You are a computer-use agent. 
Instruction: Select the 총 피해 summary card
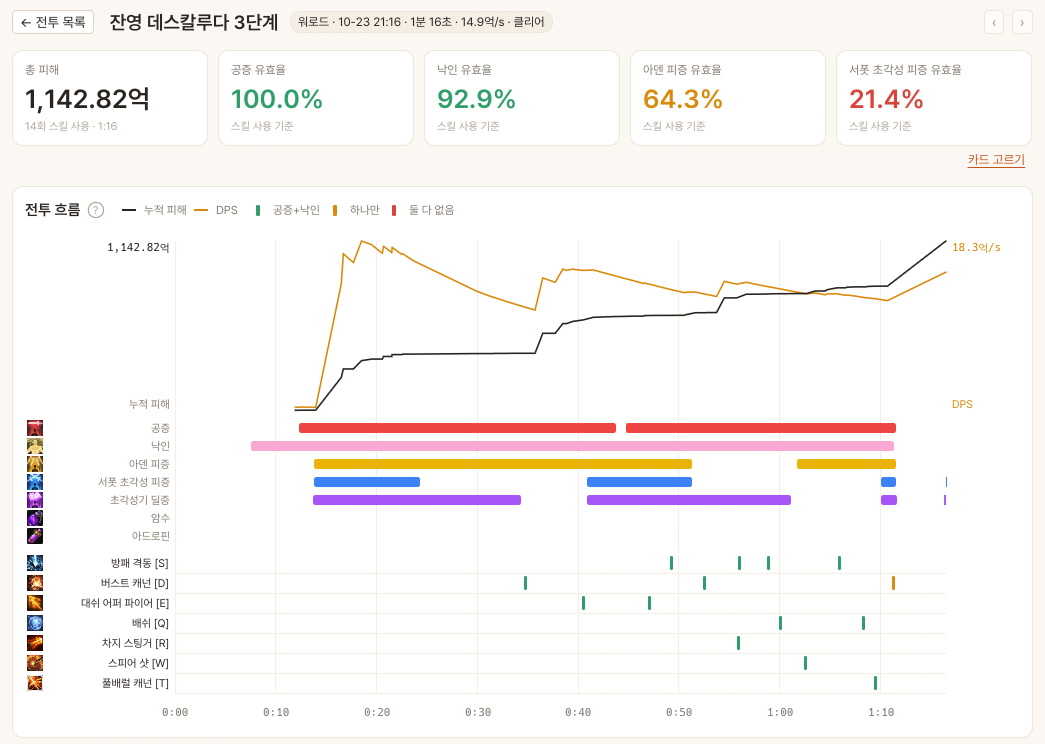tap(110, 98)
